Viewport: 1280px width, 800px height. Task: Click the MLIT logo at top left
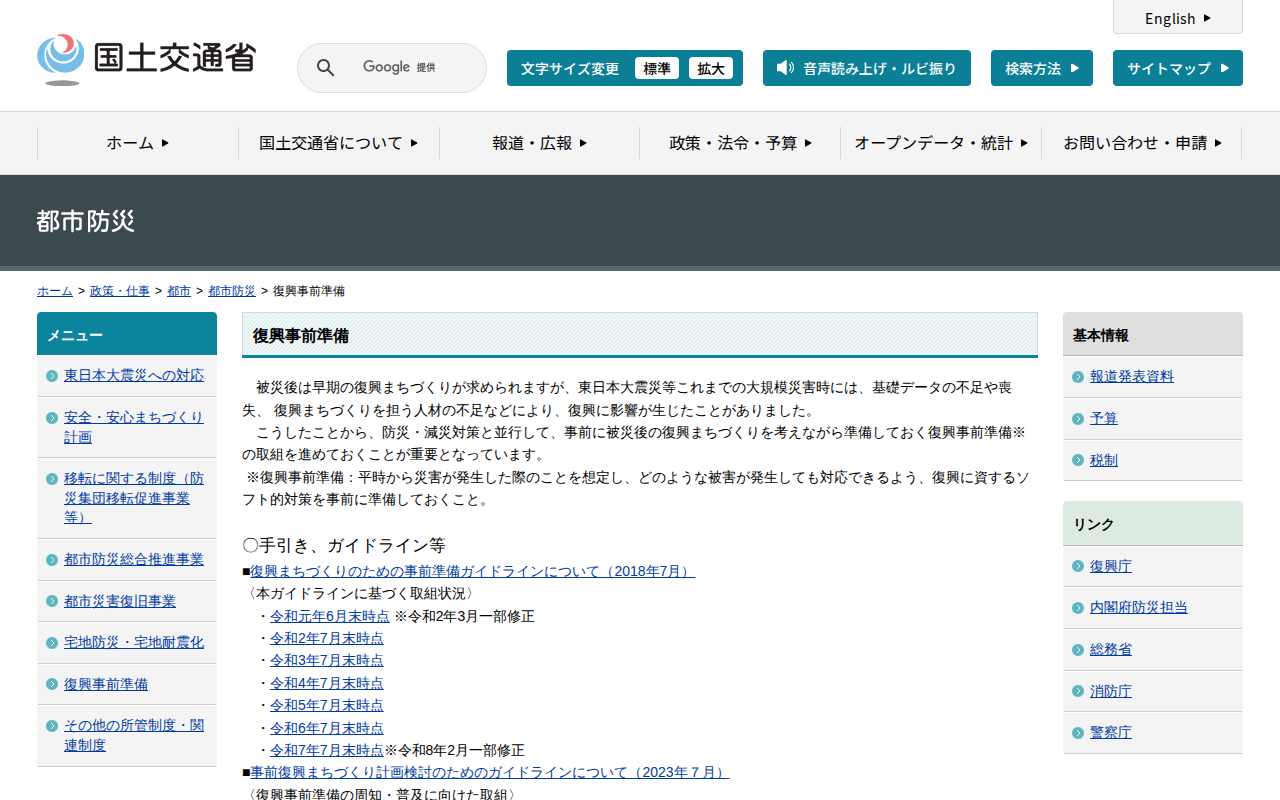tap(146, 59)
